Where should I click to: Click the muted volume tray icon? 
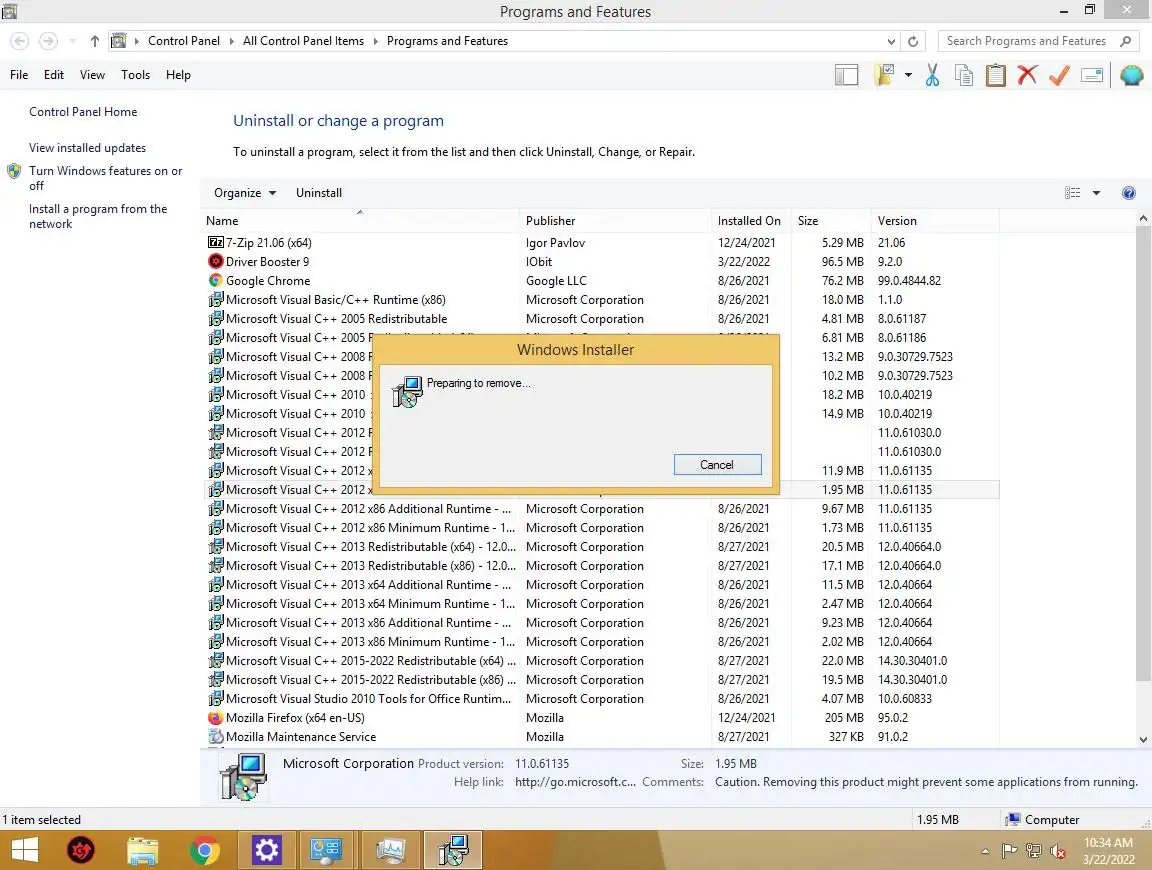pos(1057,851)
